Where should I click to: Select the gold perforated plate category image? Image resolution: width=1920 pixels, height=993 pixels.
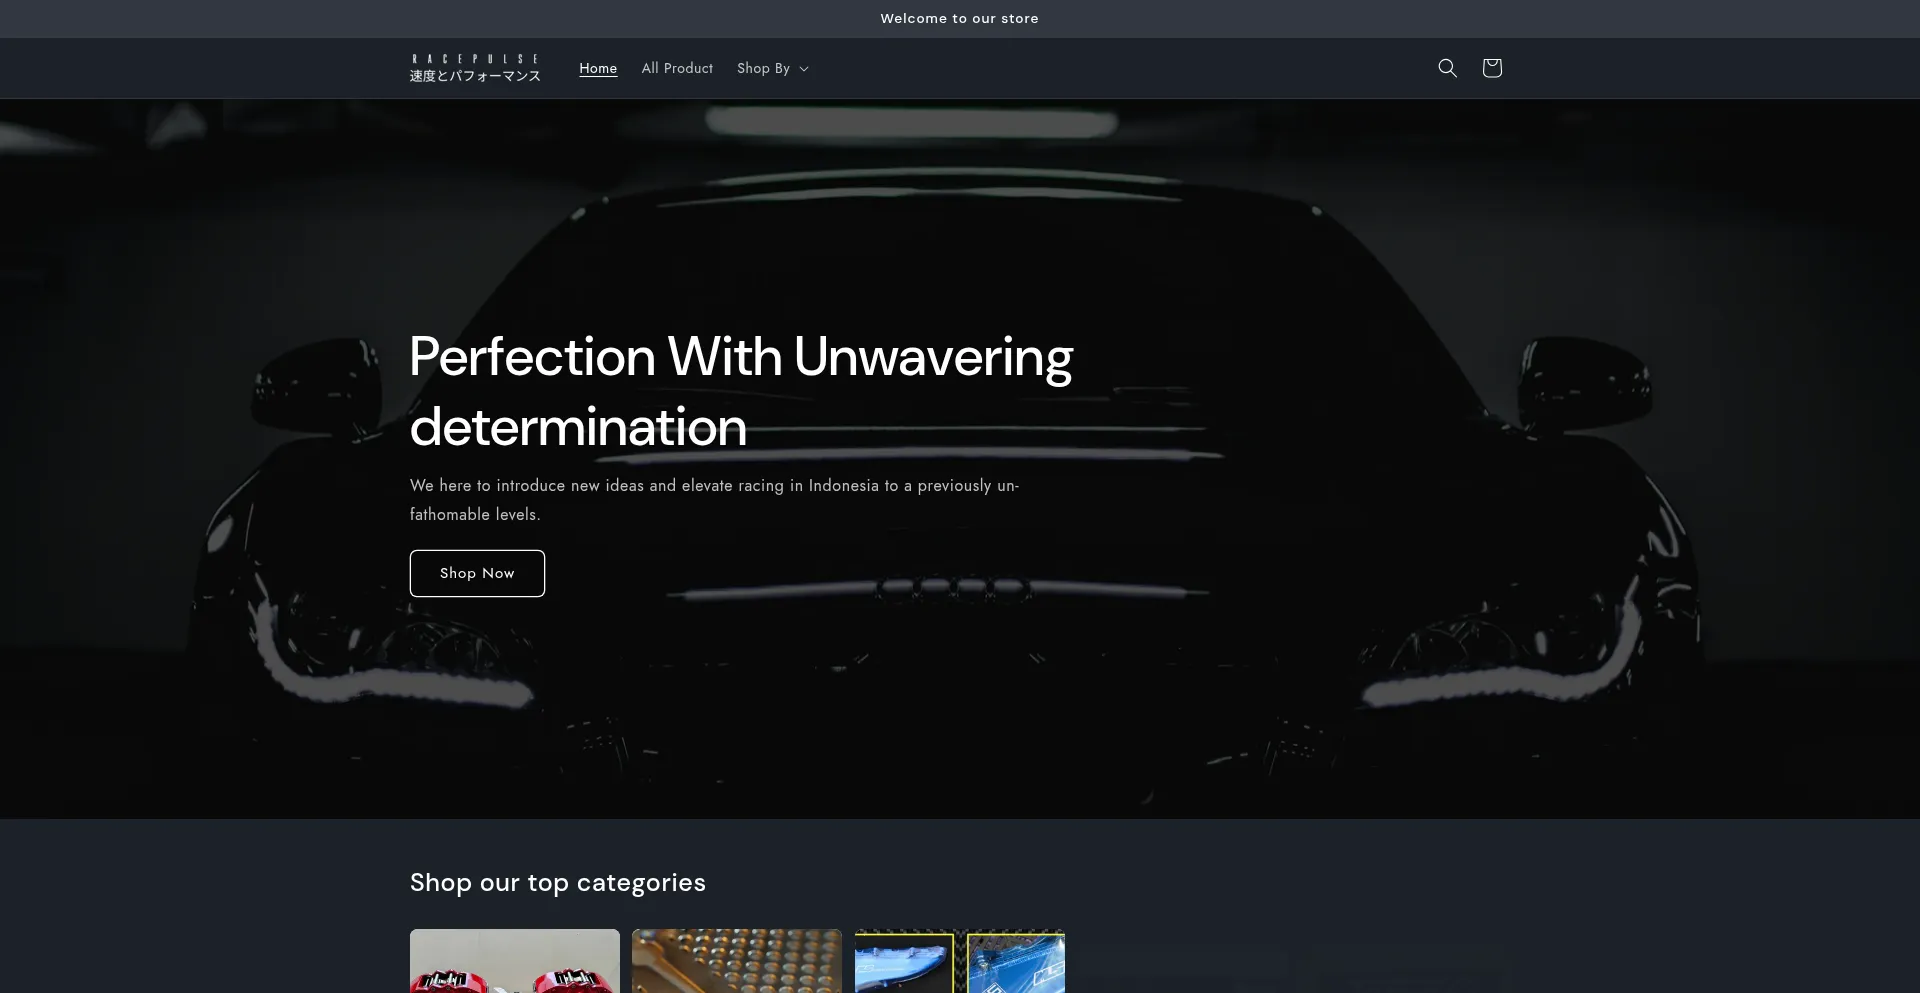(736, 961)
